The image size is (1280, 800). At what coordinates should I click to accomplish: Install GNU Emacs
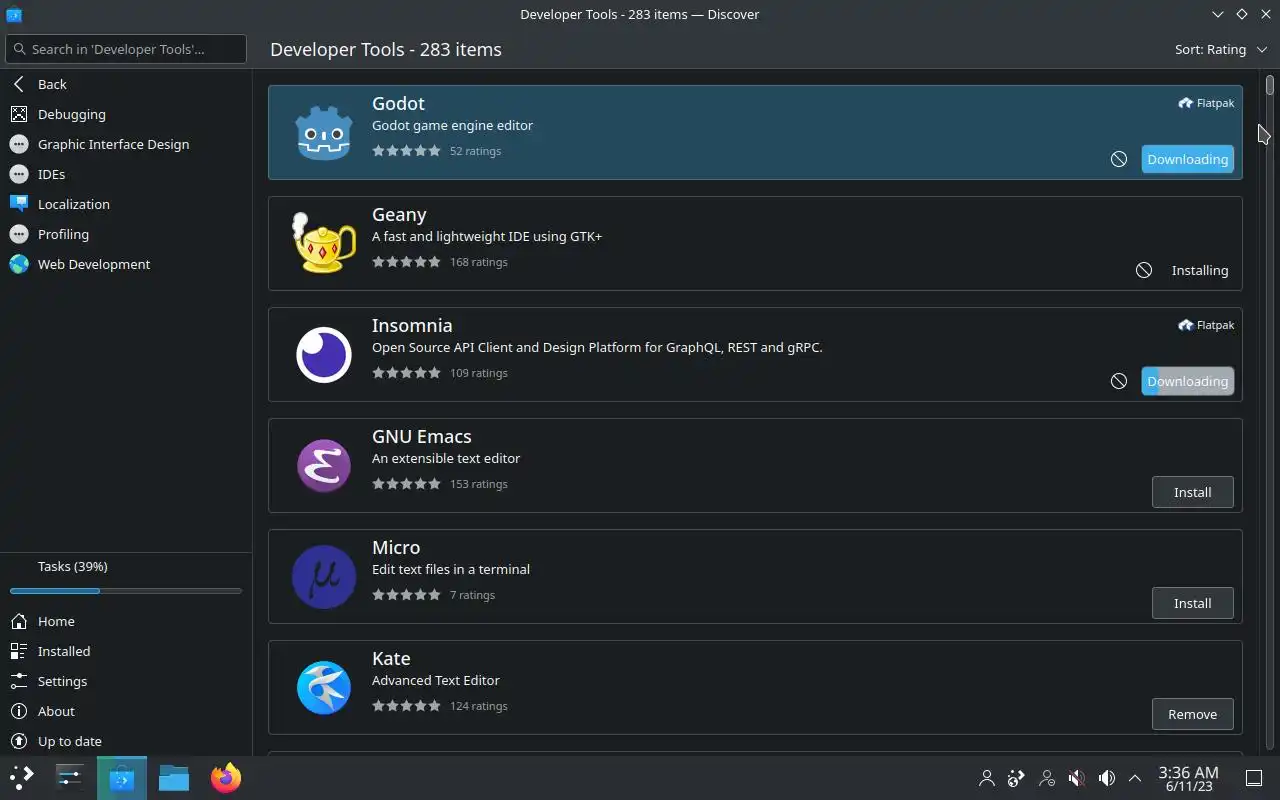pos(1192,492)
